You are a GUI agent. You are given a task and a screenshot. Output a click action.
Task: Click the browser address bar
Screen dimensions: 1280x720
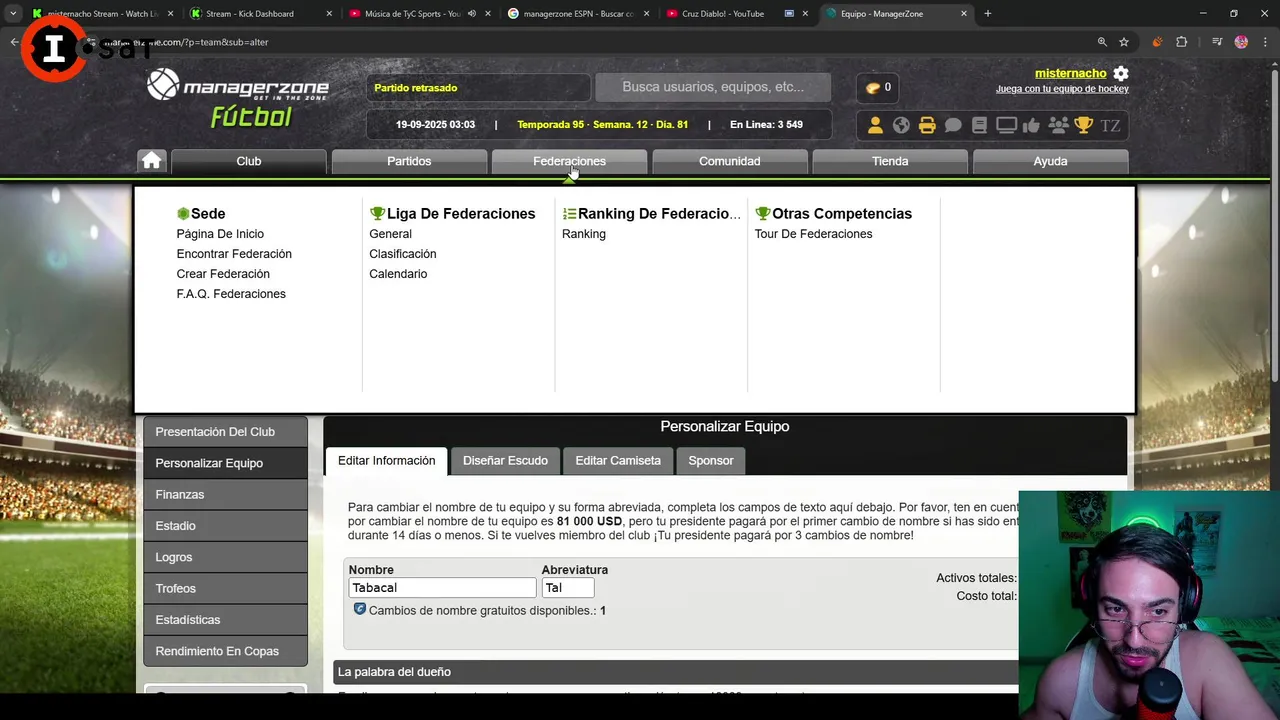click(590, 42)
